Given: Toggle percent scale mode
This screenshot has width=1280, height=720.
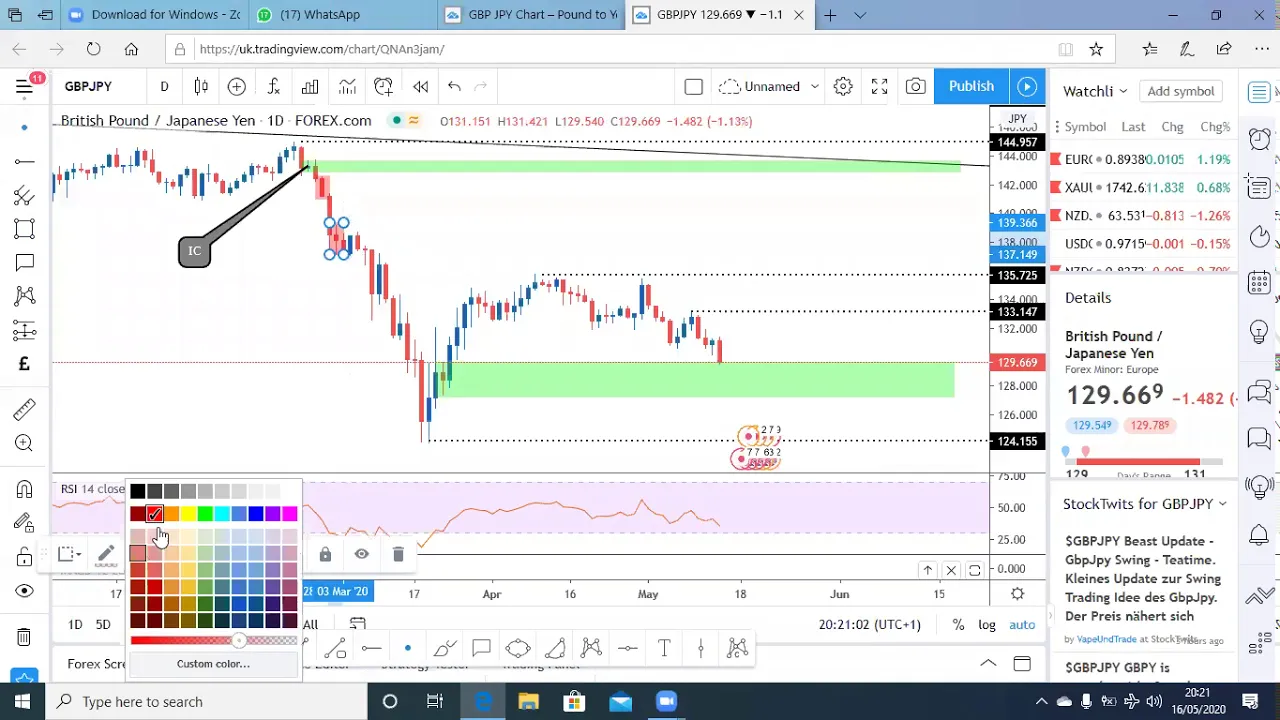Looking at the screenshot, I should [958, 625].
